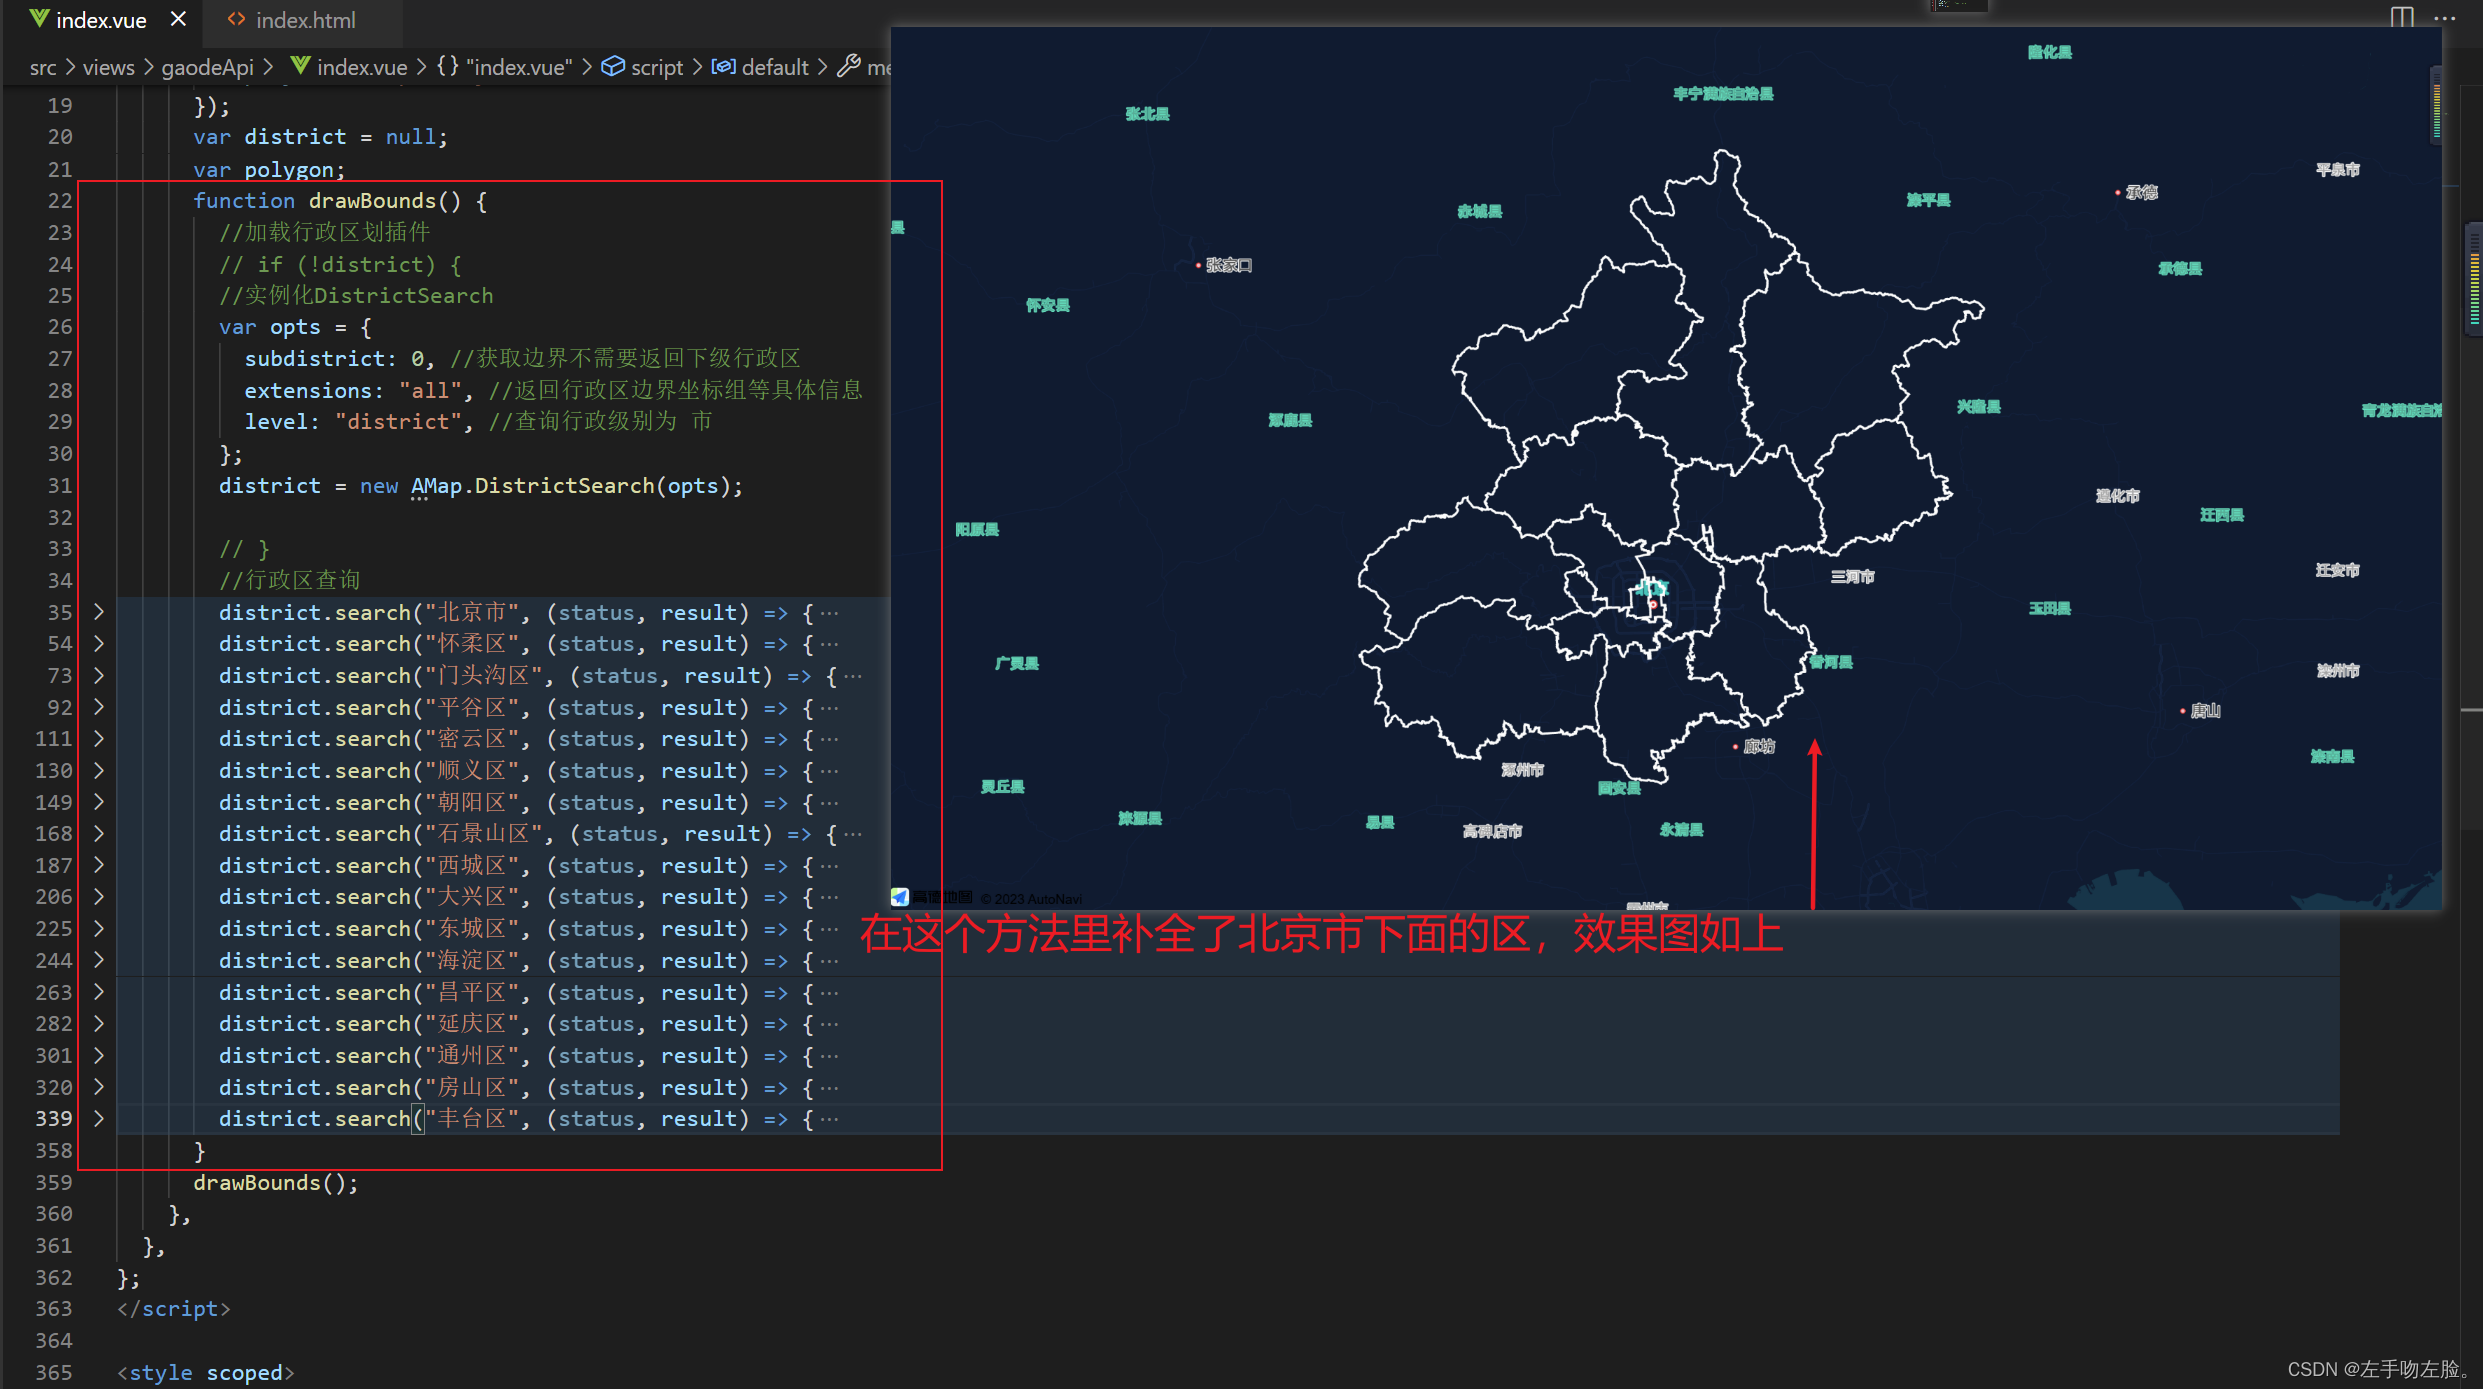This screenshot has height=1389, width=2483.
Task: Open gaodeApi folder in breadcrumb
Action: pos(207,67)
